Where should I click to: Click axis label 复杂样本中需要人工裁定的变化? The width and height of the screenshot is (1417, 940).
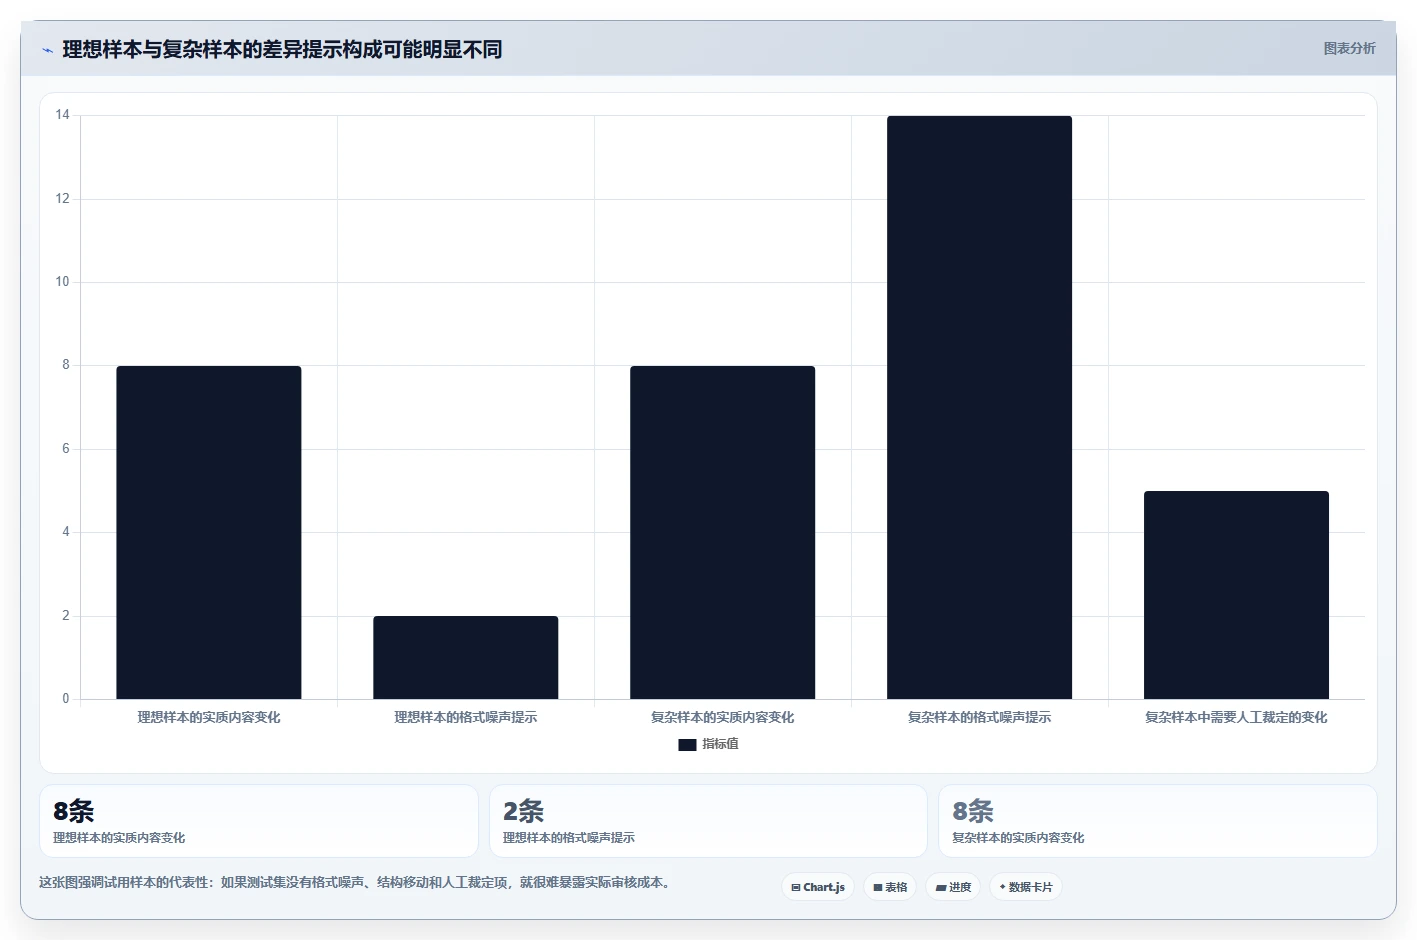click(x=1237, y=717)
